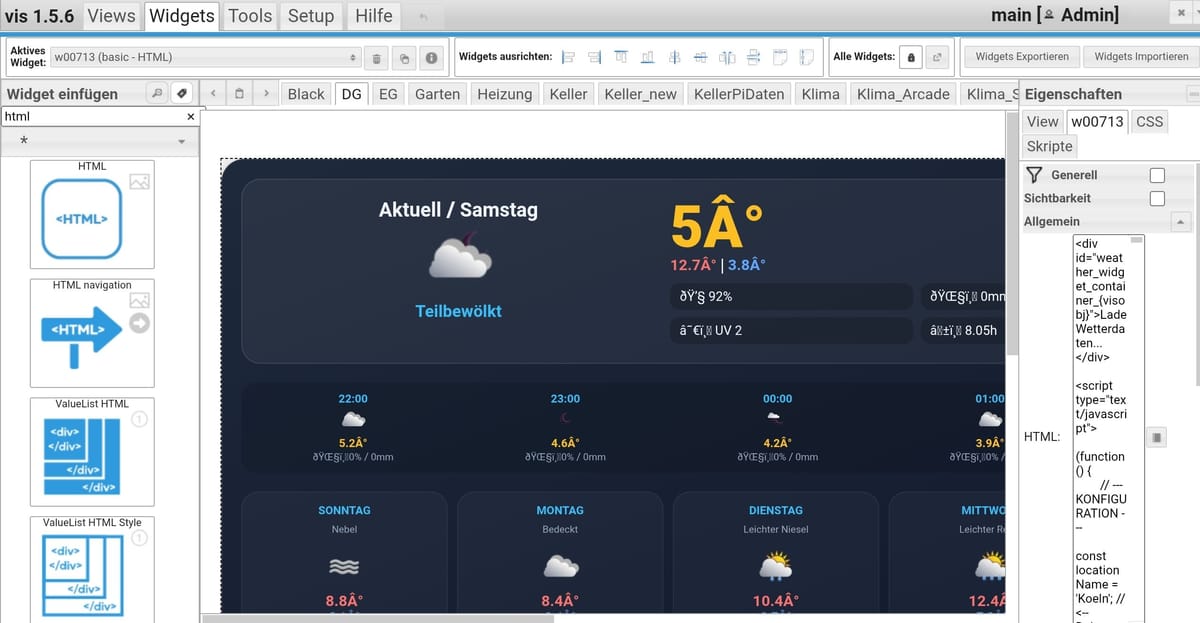Click the tag icon beside Widget einfügen
Image resolution: width=1200 pixels, height=623 pixels.
[x=181, y=93]
